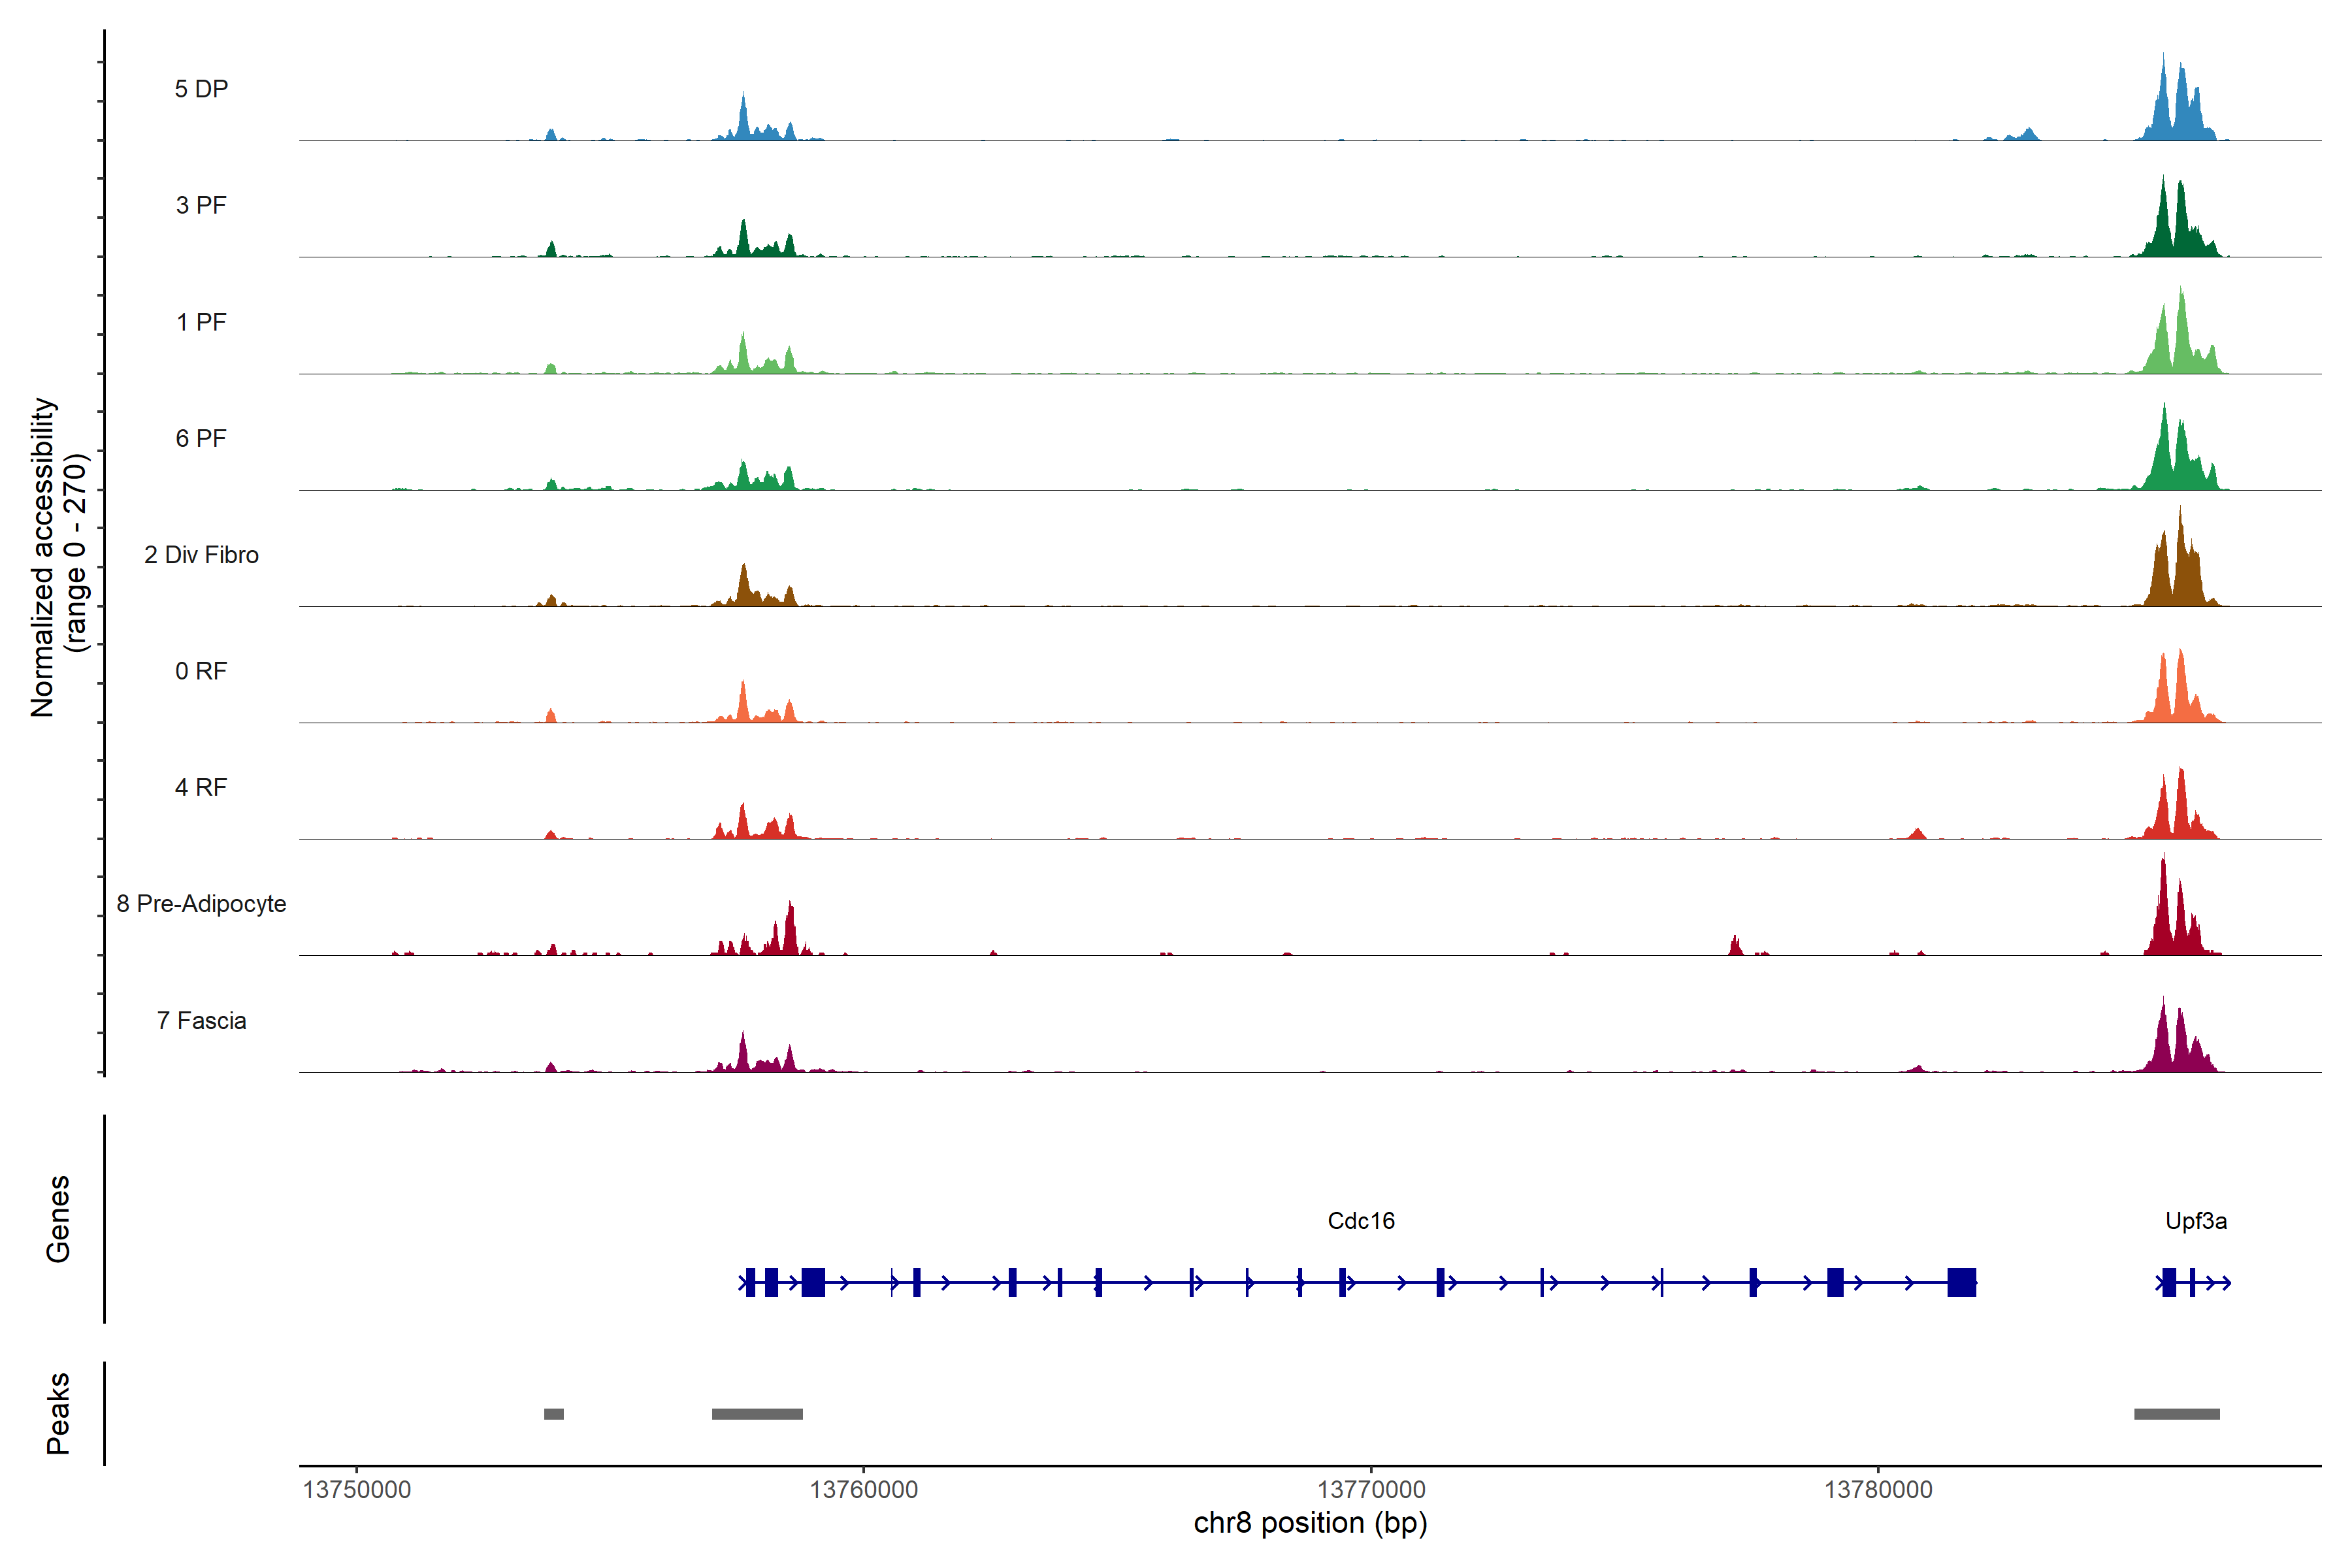Select the 7 Fascia track label
2352x1568 pixels.
(x=201, y=1021)
